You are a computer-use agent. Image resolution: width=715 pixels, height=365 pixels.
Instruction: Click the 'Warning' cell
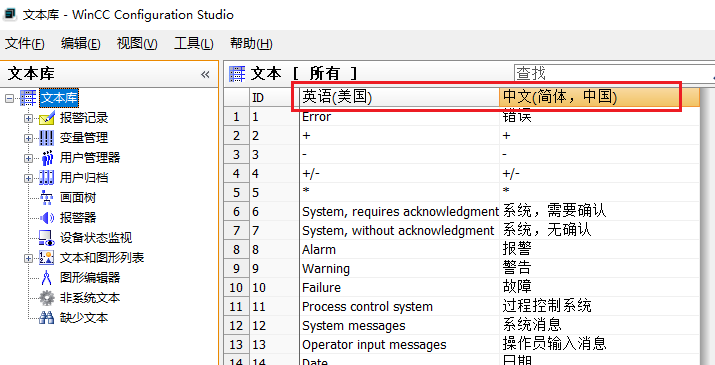(x=399, y=269)
